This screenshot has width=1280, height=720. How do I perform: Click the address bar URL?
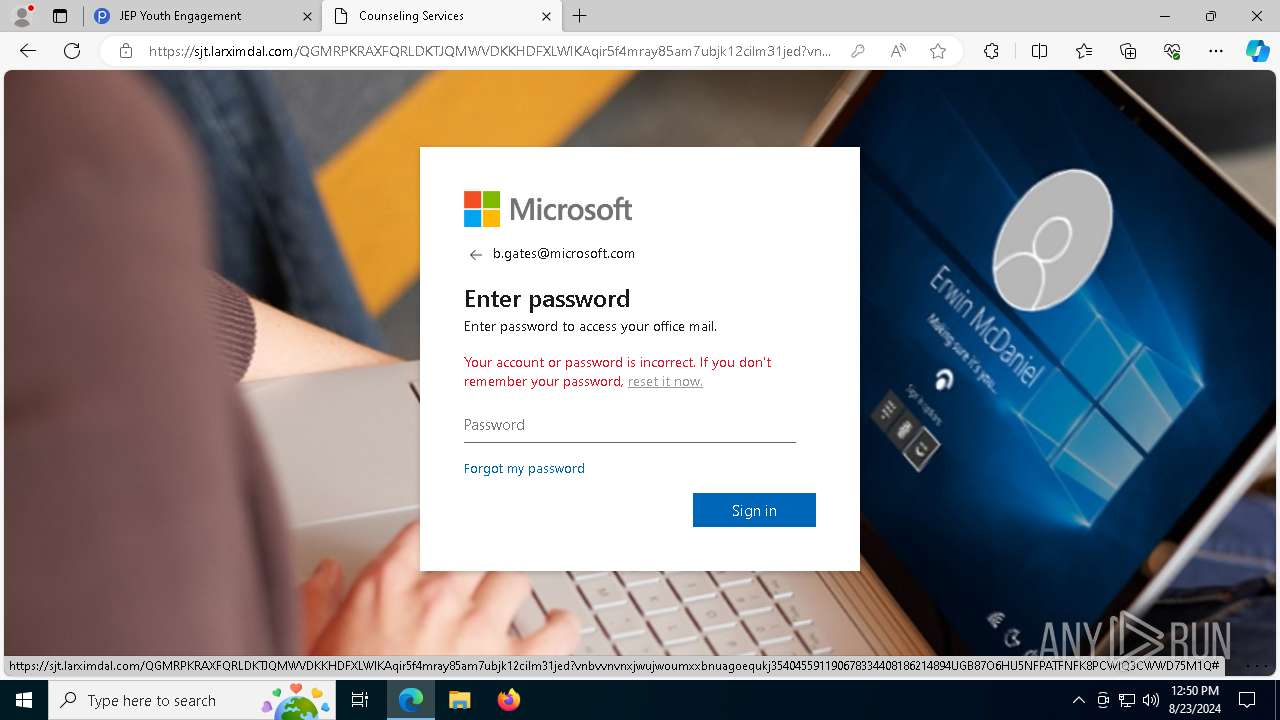tap(490, 51)
